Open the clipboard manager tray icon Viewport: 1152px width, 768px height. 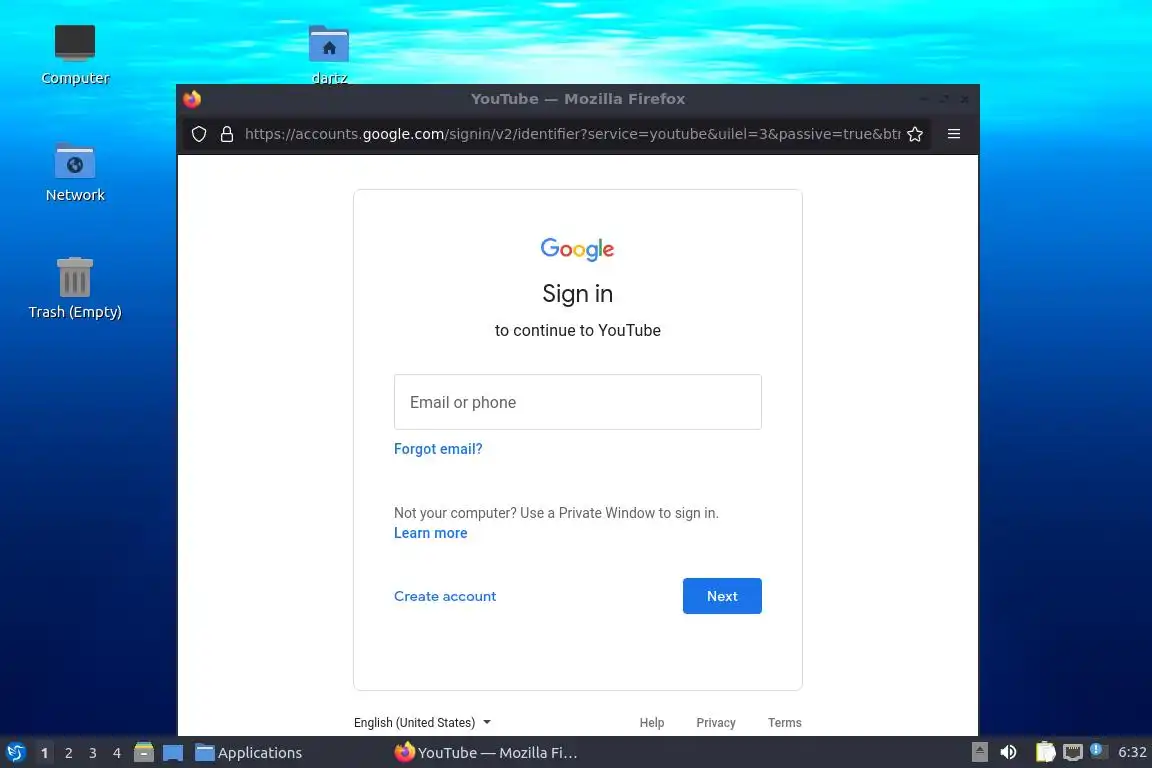tap(1045, 752)
